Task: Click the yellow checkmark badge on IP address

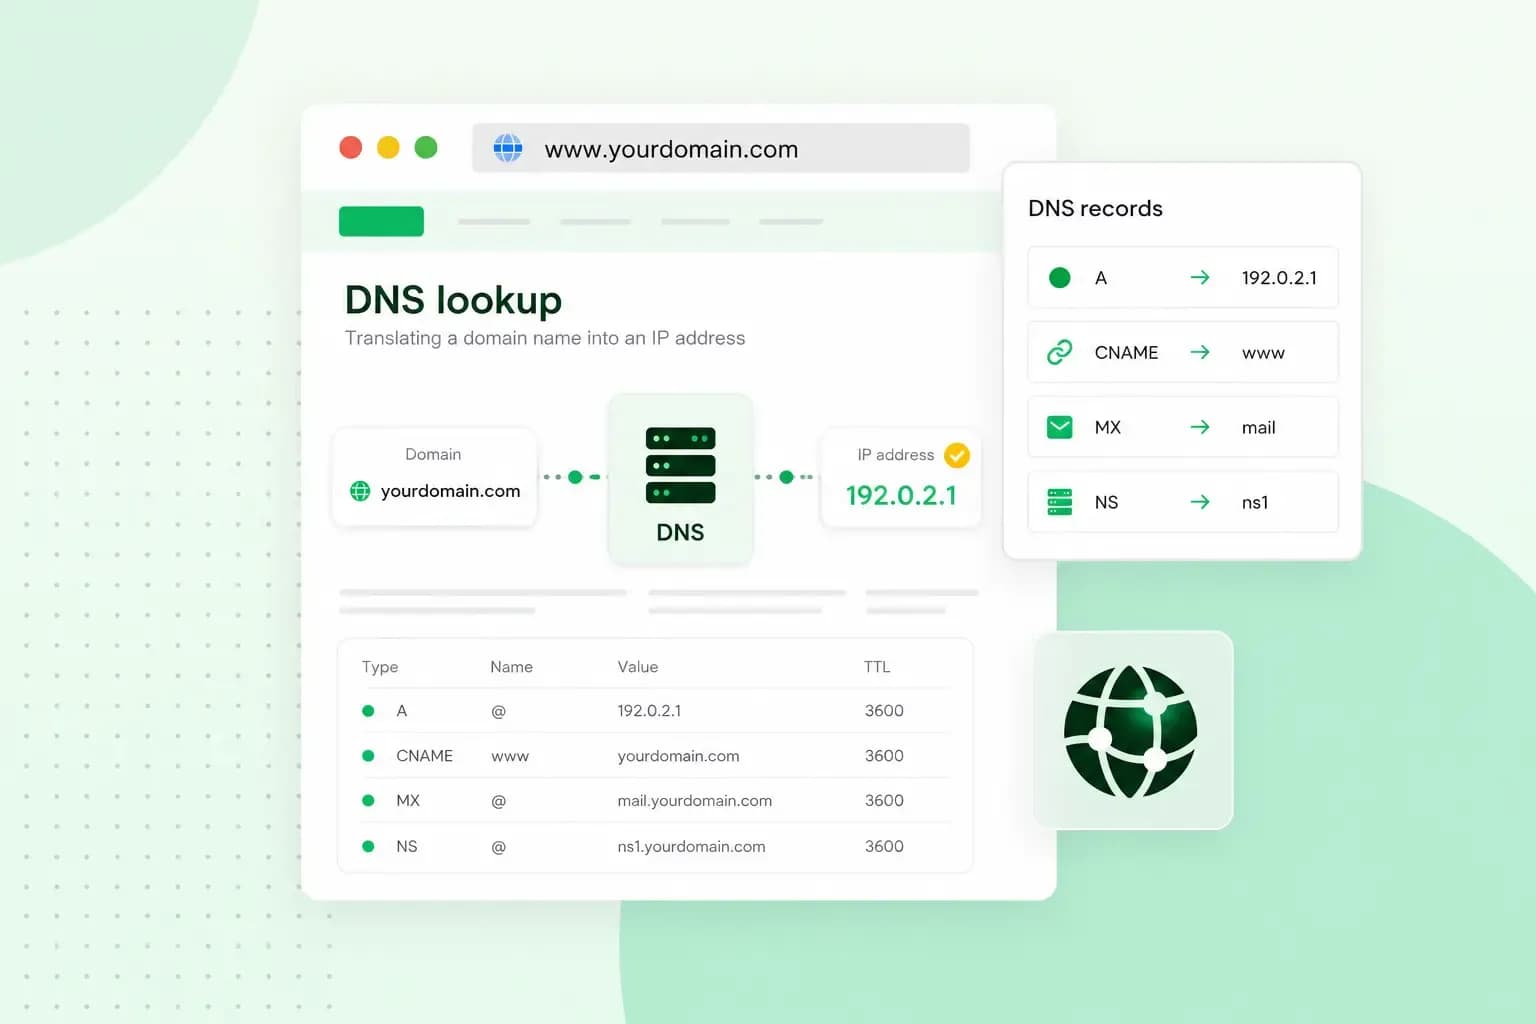Action: [957, 455]
